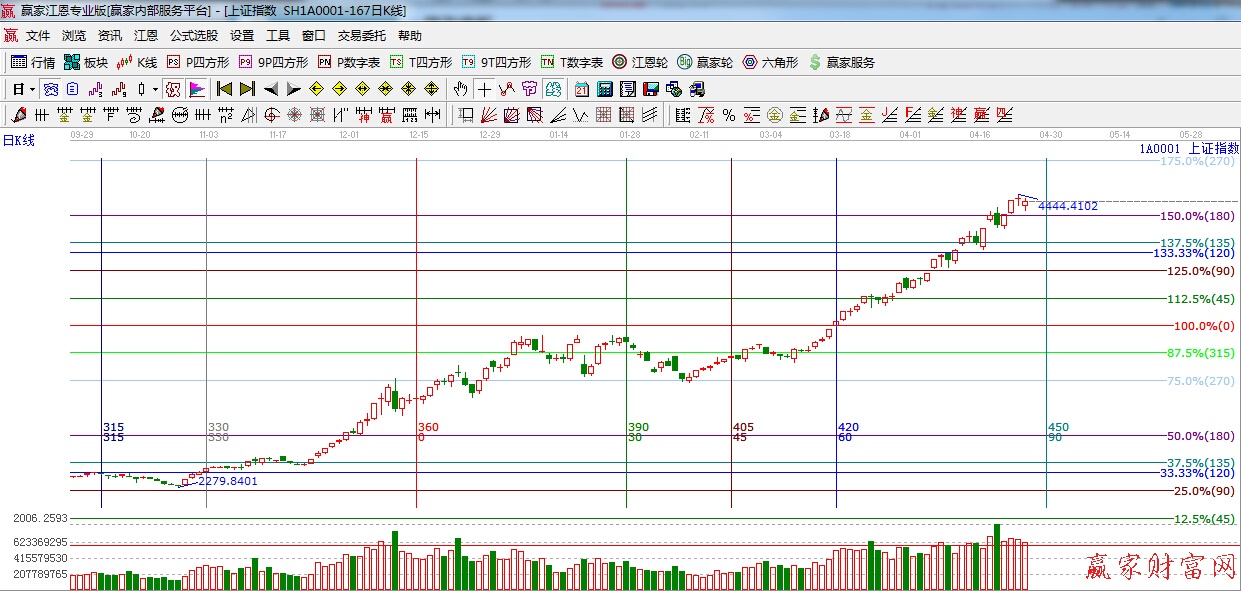Toggle the crosshair cursor button

[x=484, y=89]
